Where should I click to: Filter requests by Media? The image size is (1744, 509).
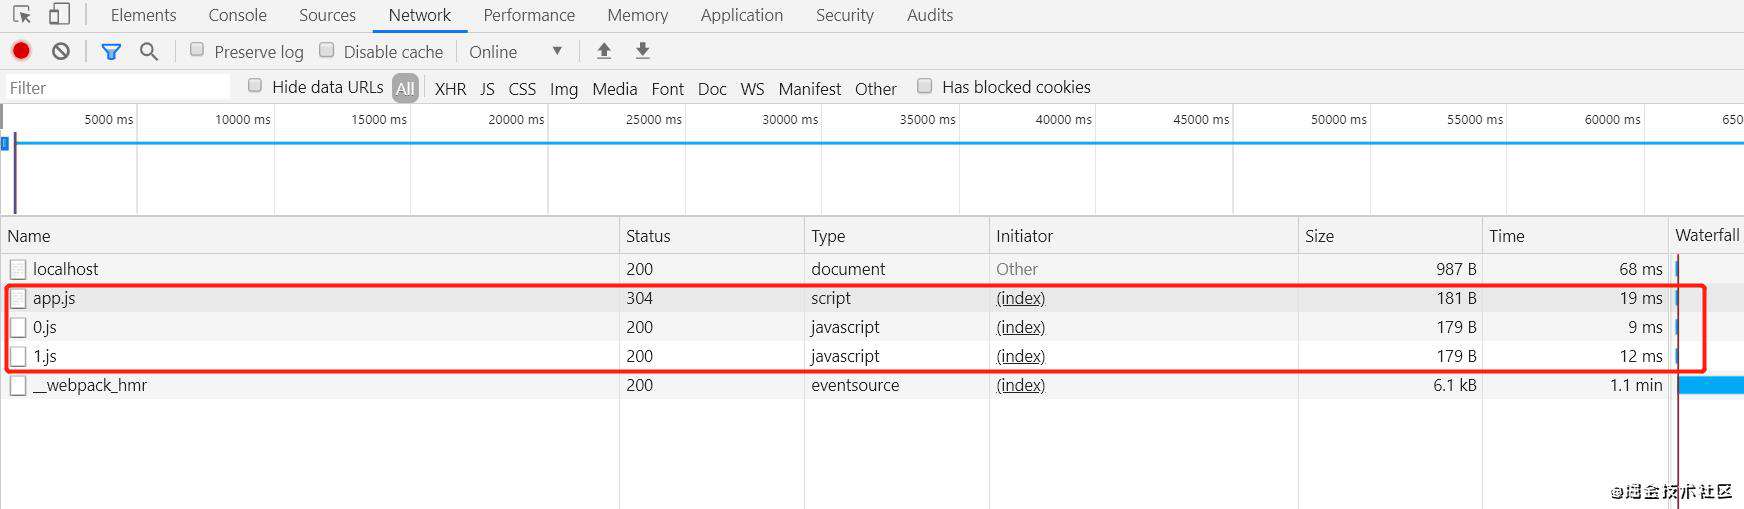coord(614,89)
